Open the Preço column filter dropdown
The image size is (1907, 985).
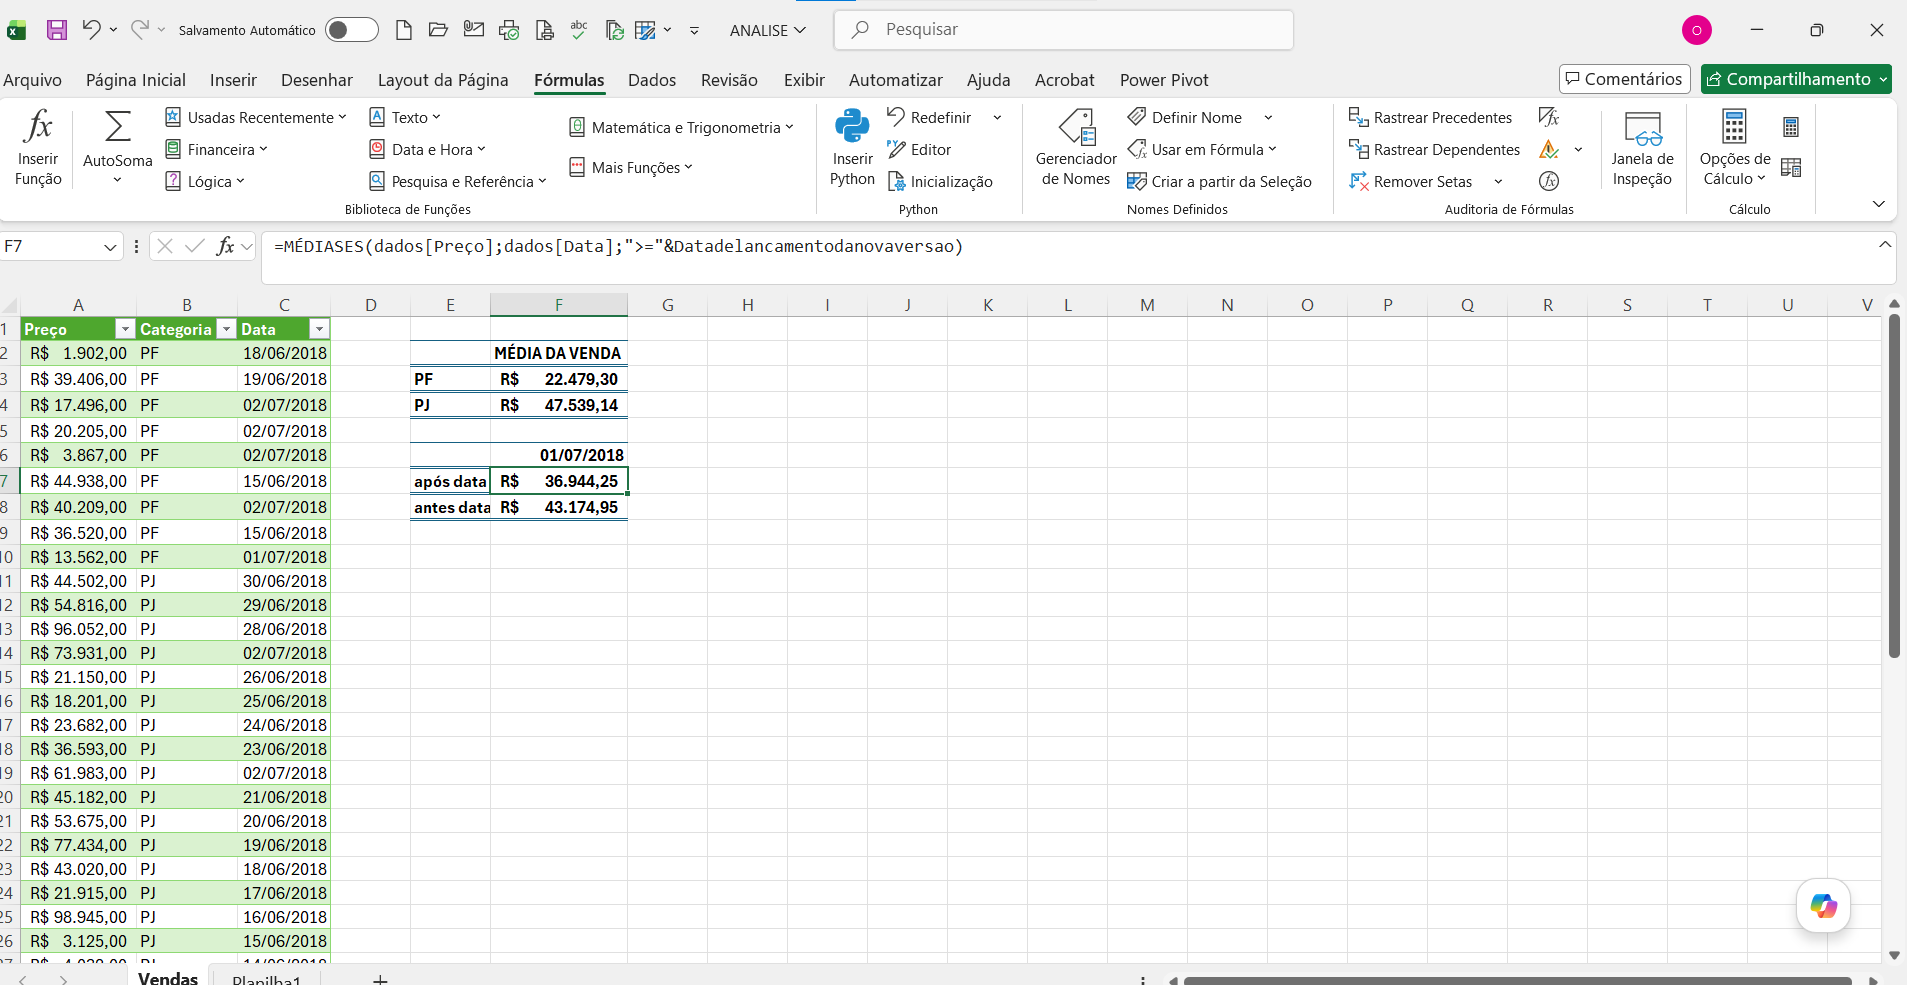[125, 329]
